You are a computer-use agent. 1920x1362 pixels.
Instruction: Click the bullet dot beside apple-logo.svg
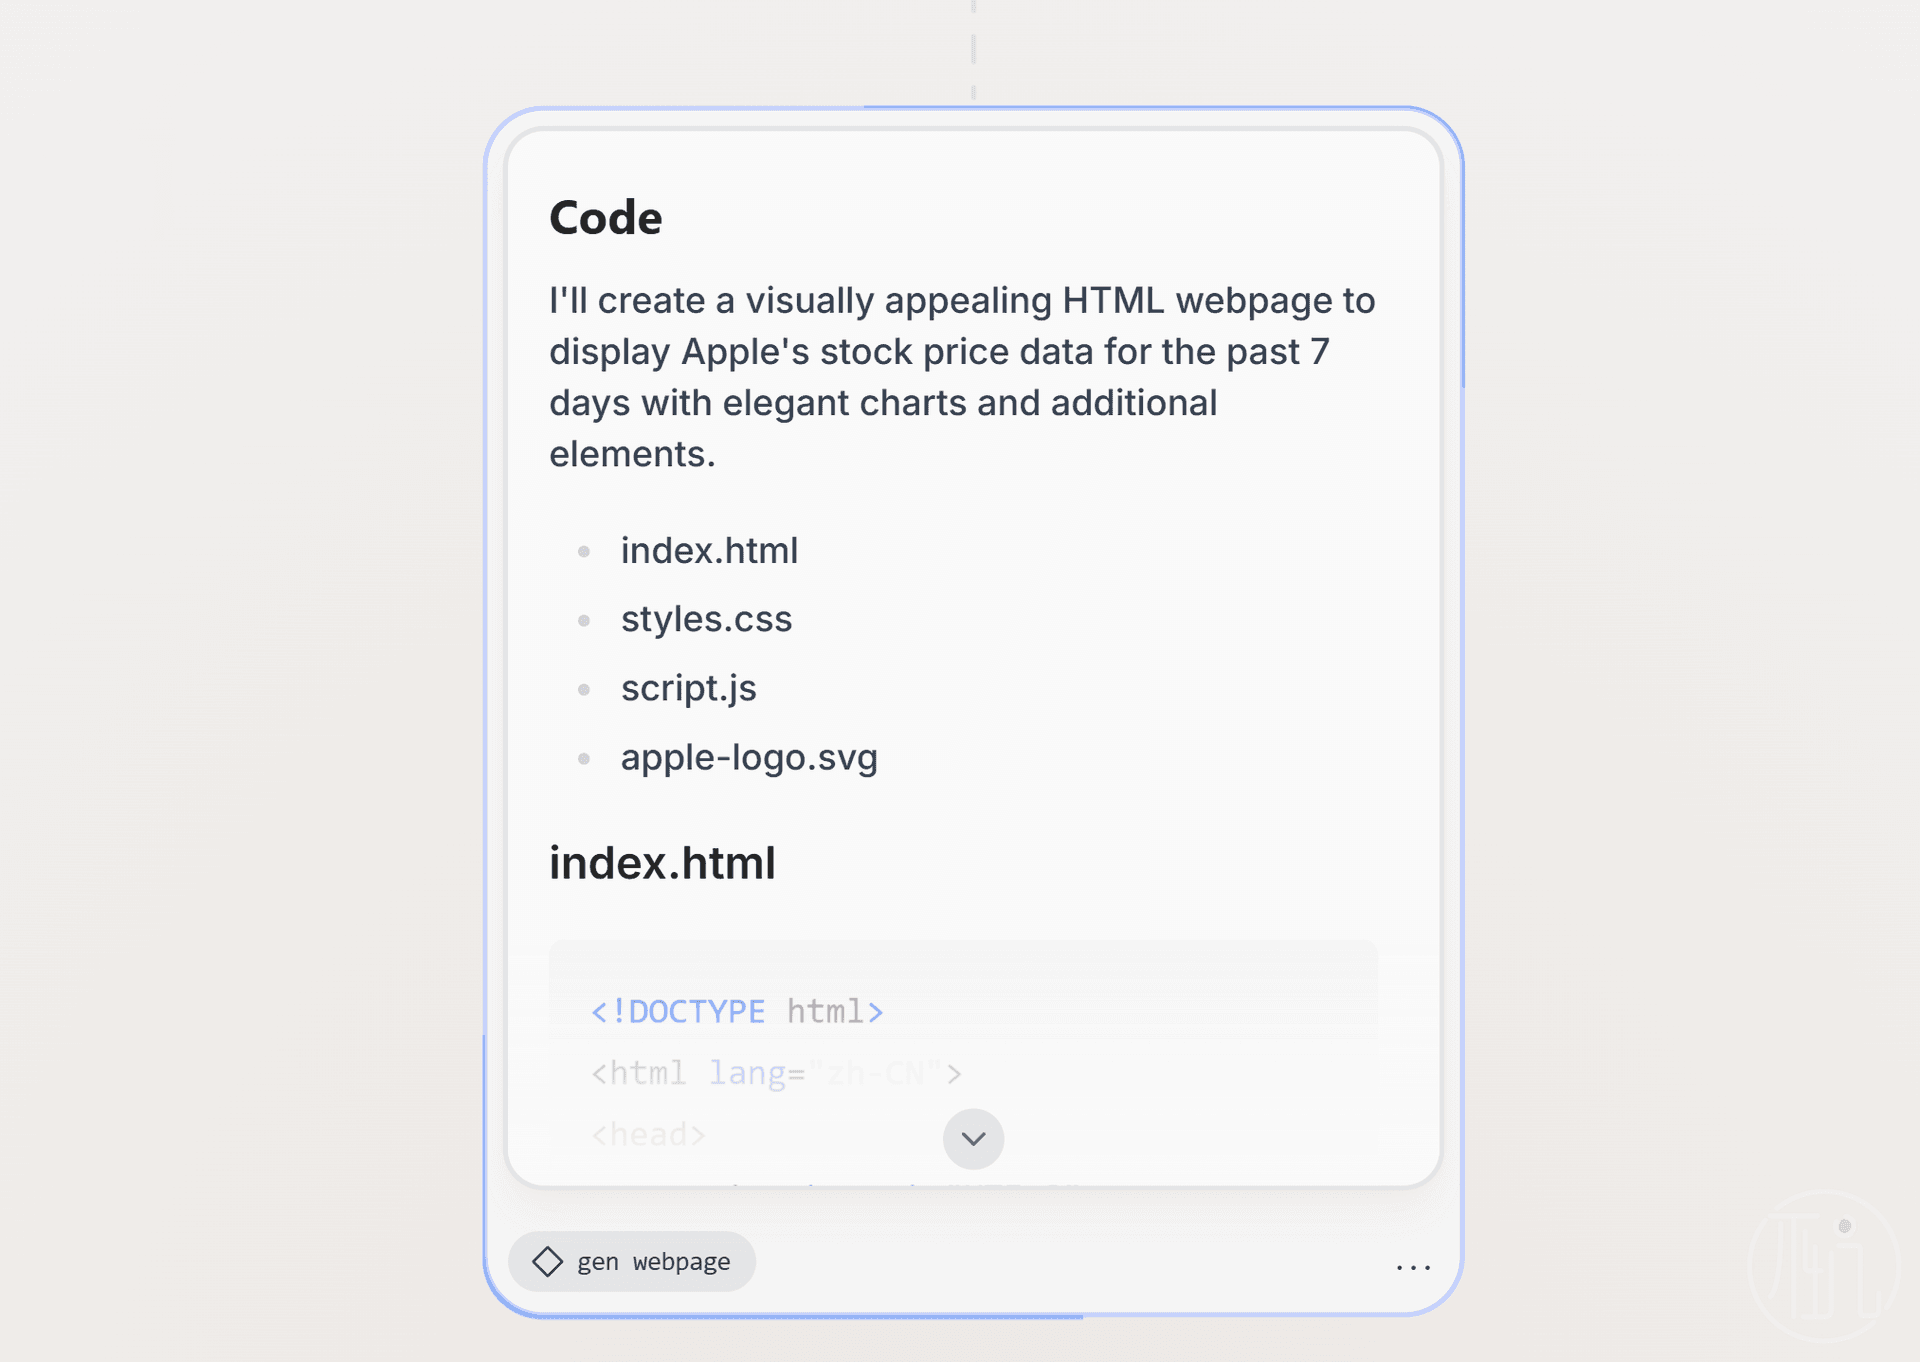point(584,758)
